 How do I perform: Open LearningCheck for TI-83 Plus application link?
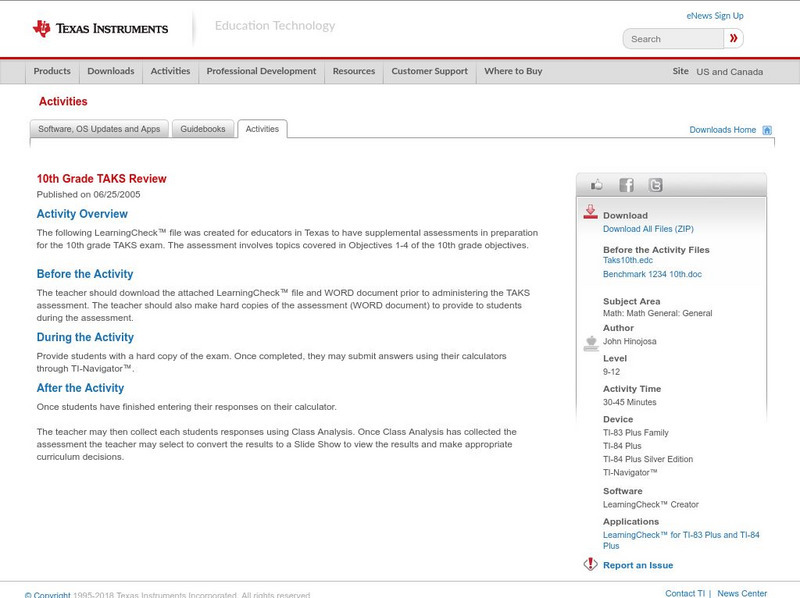pyautogui.click(x=681, y=540)
